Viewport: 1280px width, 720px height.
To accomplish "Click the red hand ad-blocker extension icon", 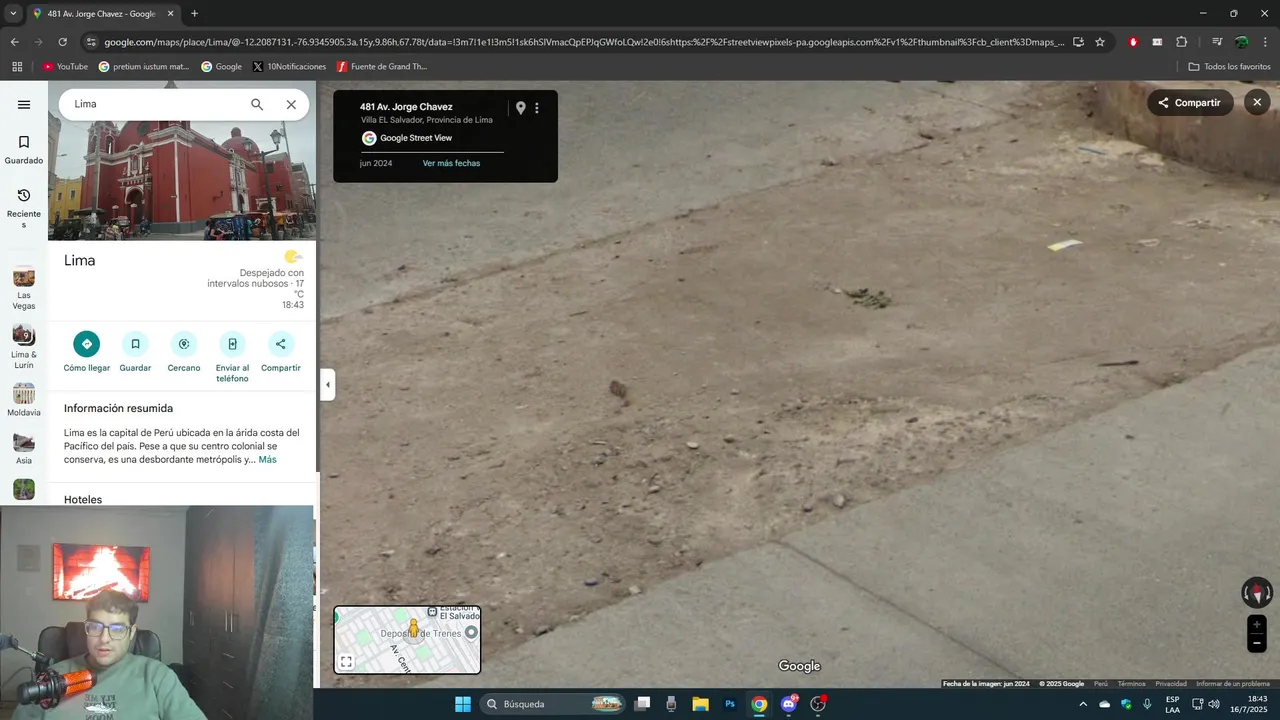I will (x=1133, y=42).
